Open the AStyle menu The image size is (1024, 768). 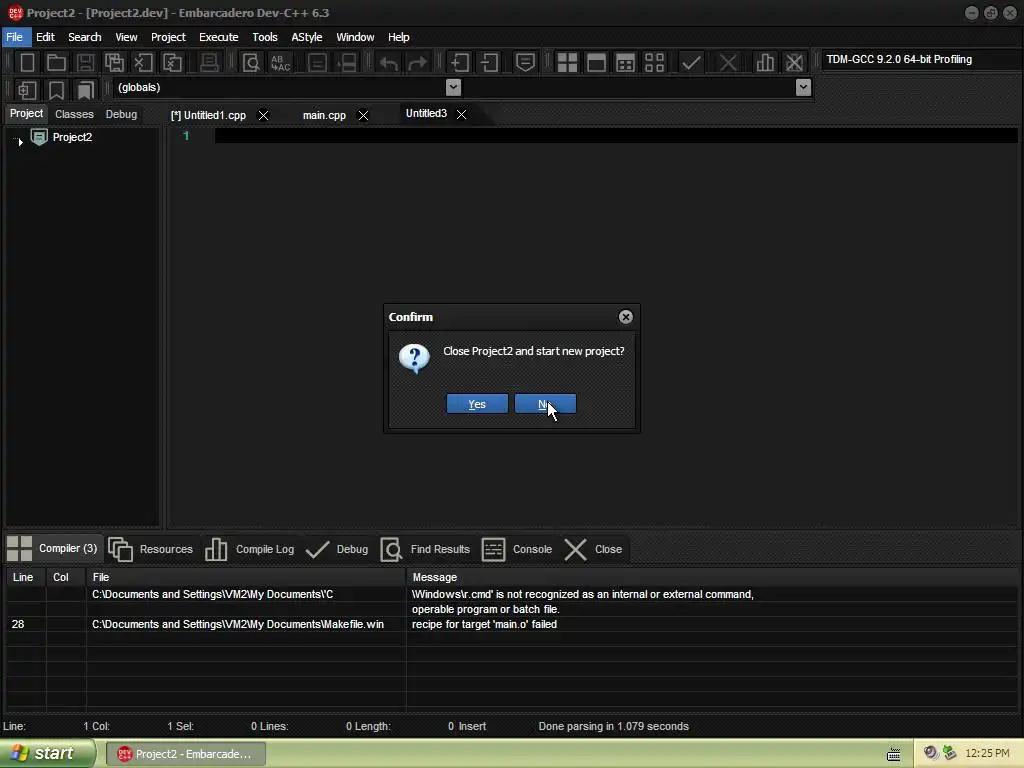307,37
